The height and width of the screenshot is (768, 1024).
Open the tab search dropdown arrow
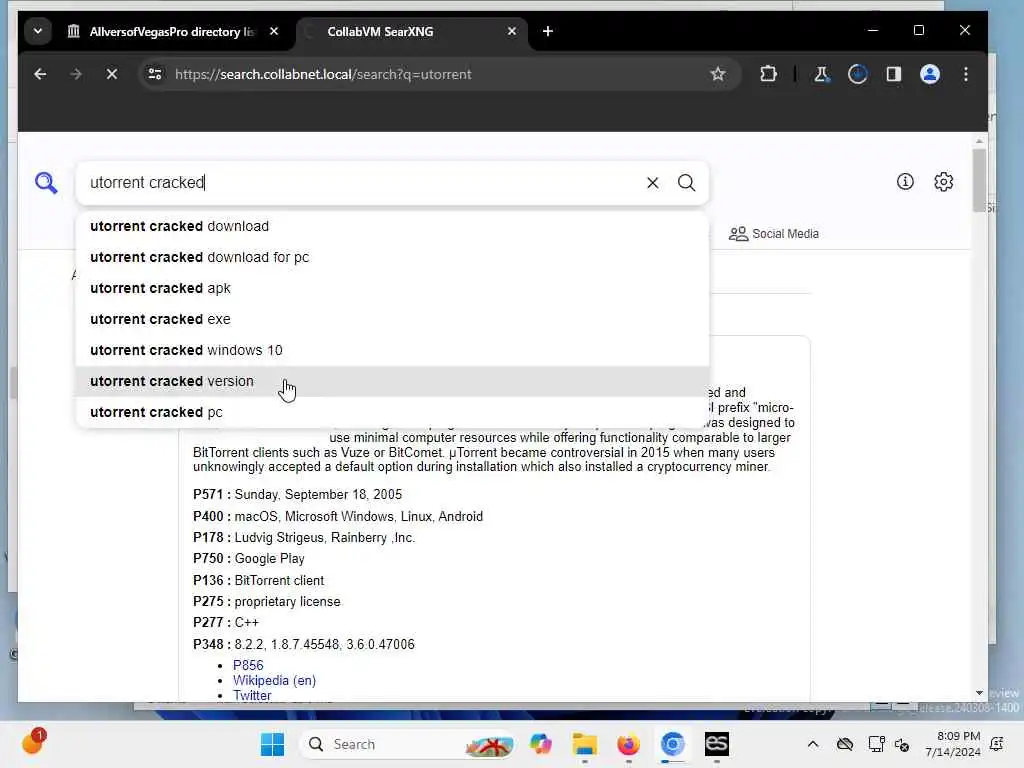38,31
